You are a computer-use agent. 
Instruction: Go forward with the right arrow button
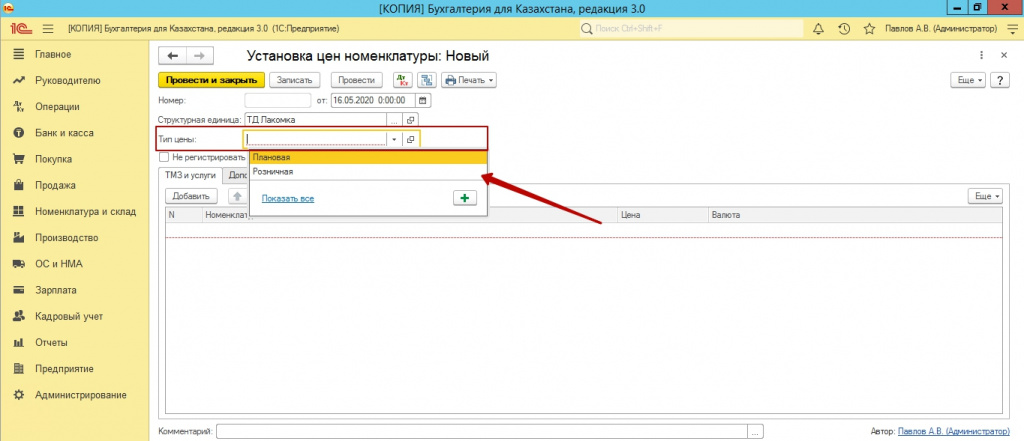click(x=200, y=56)
